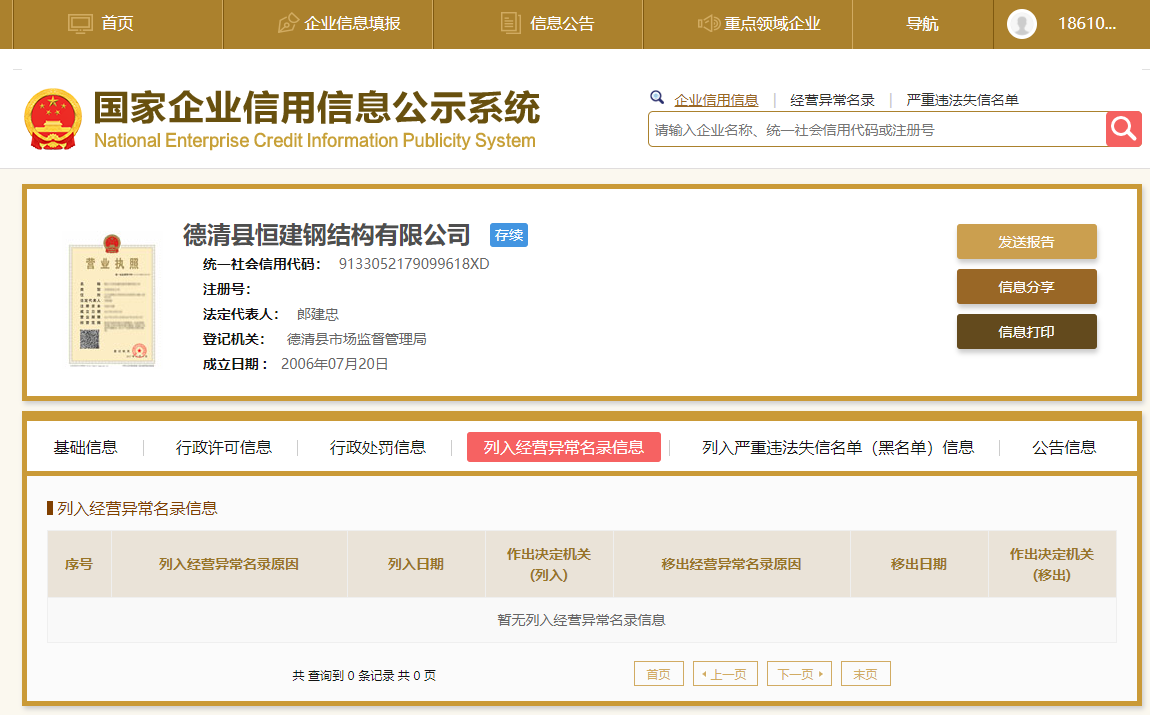Click the 信息分享 button
The height and width of the screenshot is (715, 1150).
pyautogui.click(x=1027, y=287)
